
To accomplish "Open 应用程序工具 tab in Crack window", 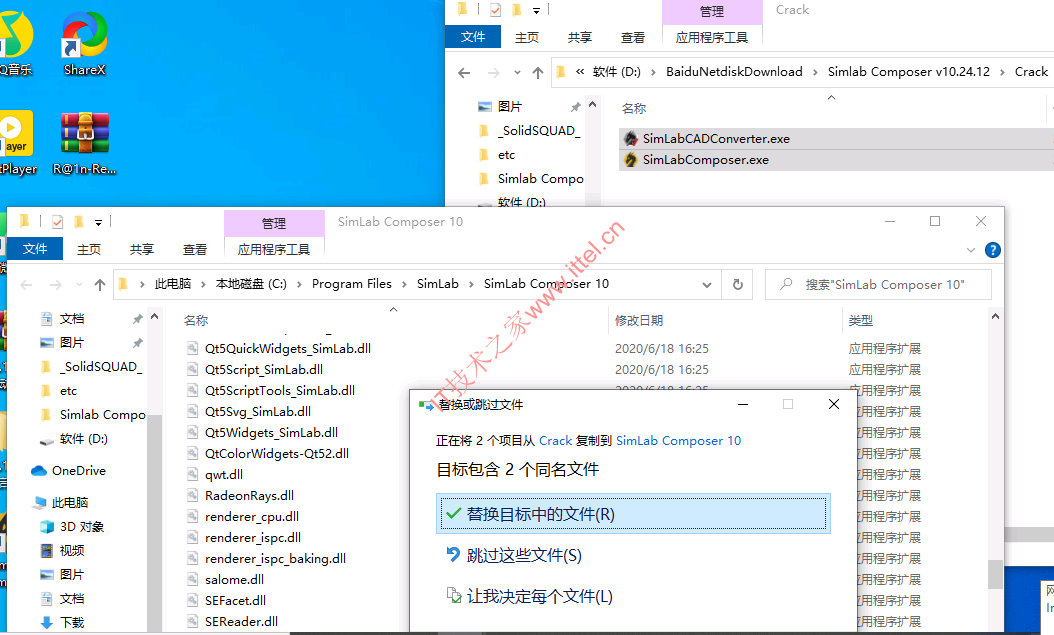I will point(712,37).
